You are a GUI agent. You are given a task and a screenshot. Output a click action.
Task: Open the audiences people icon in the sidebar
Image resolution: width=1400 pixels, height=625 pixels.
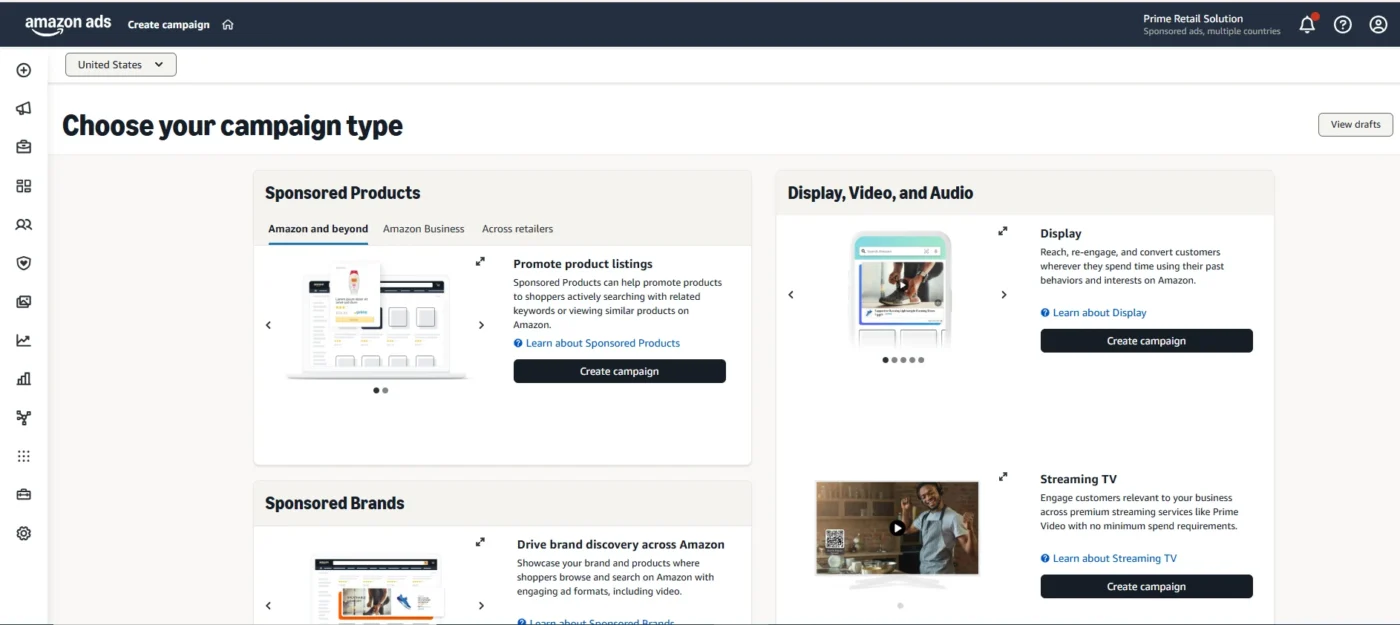(24, 225)
